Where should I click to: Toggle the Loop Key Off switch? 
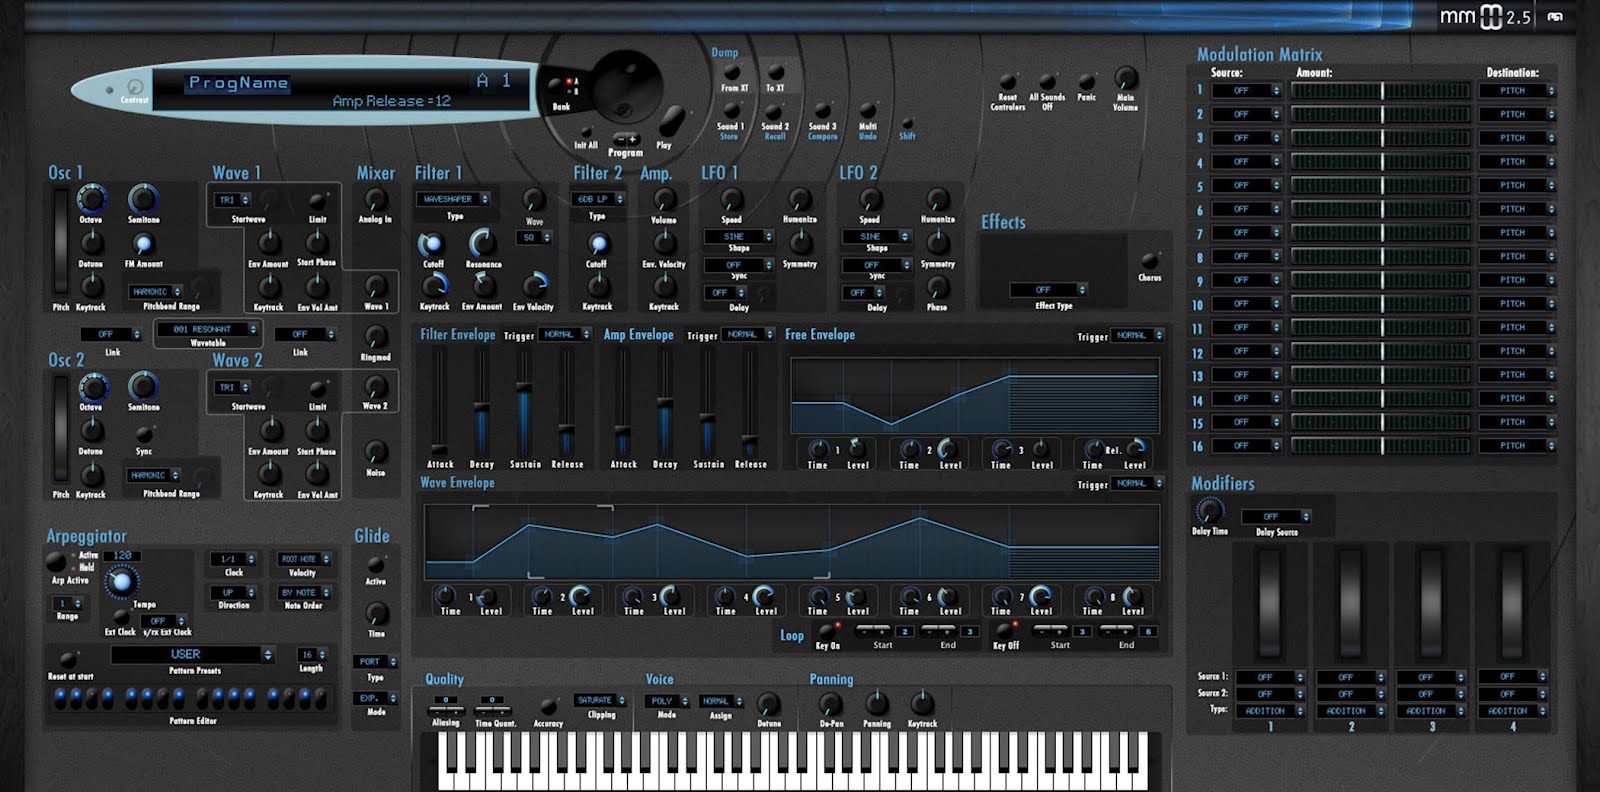1003,631
